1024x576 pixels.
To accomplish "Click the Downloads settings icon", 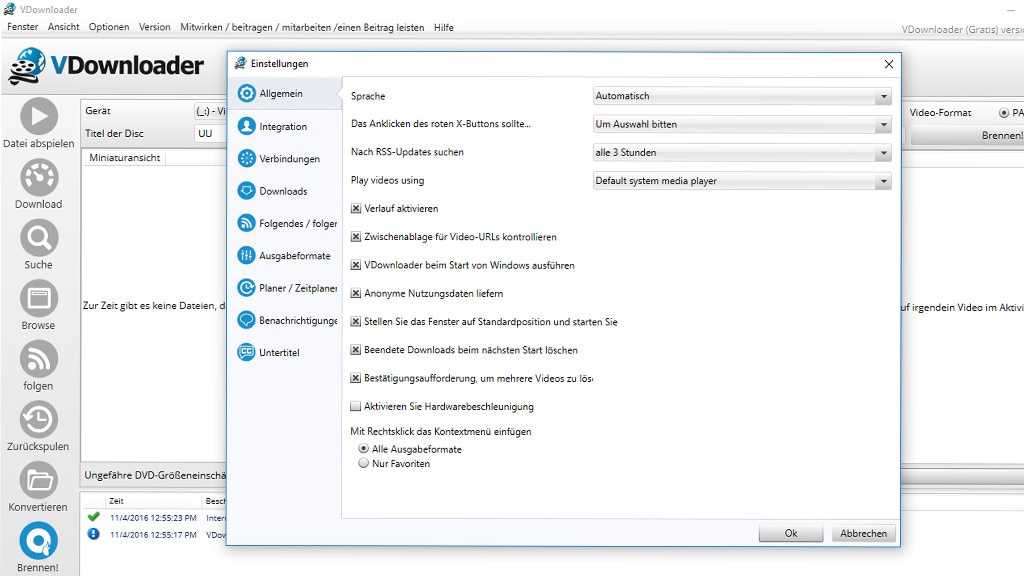I will pyautogui.click(x=246, y=191).
